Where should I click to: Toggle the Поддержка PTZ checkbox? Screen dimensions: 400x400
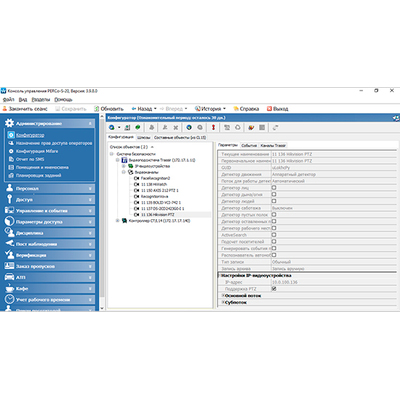click(274, 289)
